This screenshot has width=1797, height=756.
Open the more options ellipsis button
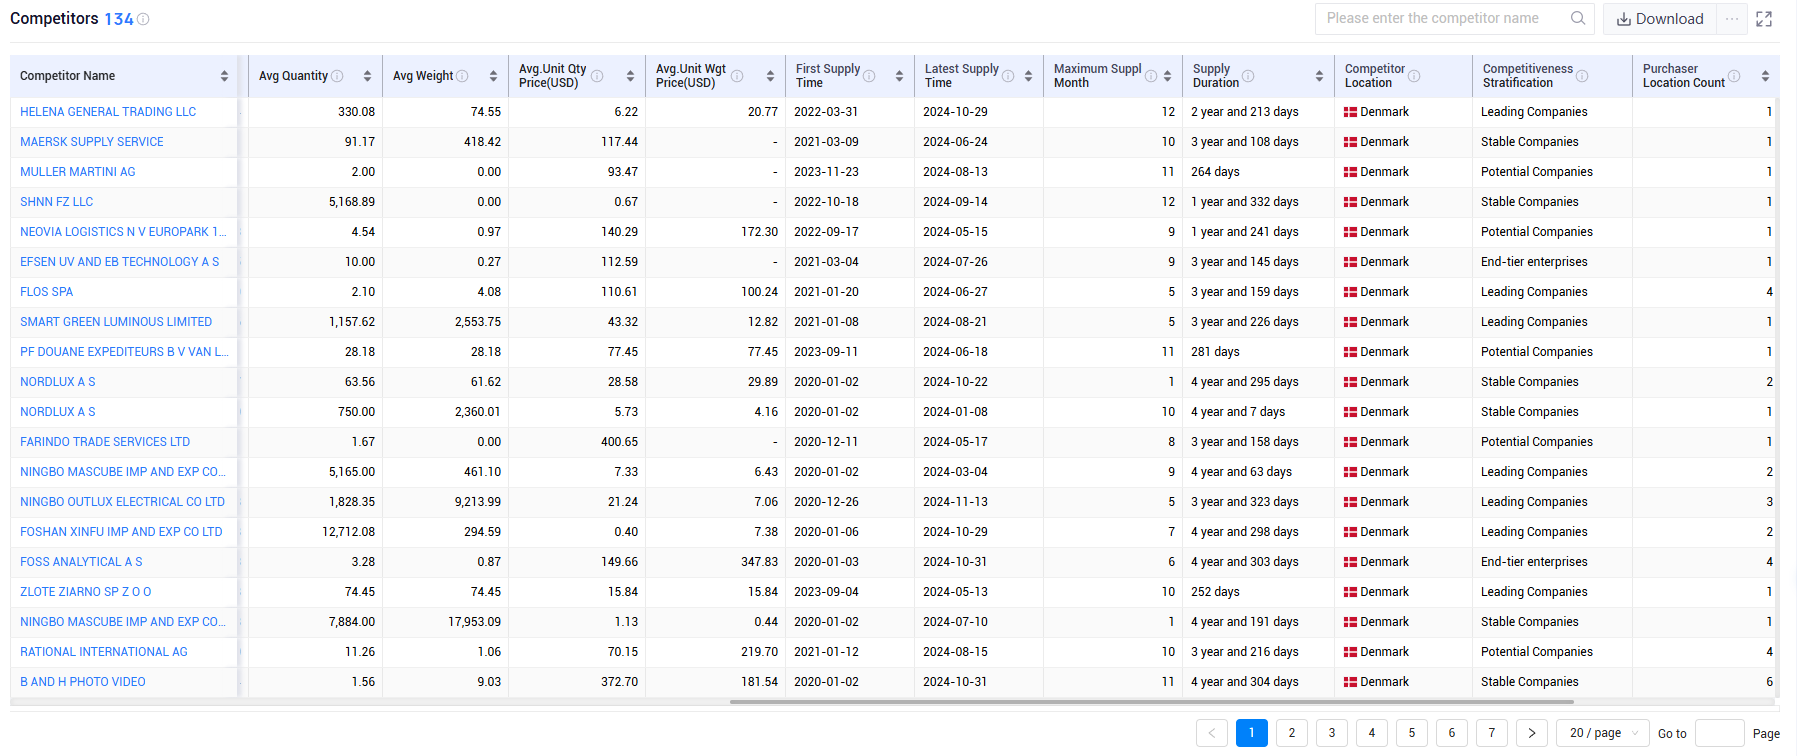(x=1732, y=19)
